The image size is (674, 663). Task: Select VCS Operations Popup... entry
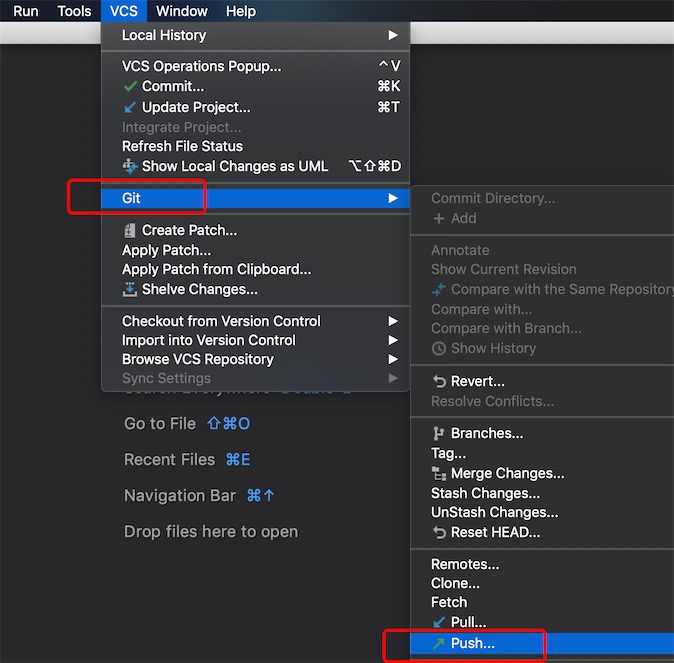pyautogui.click(x=255, y=66)
